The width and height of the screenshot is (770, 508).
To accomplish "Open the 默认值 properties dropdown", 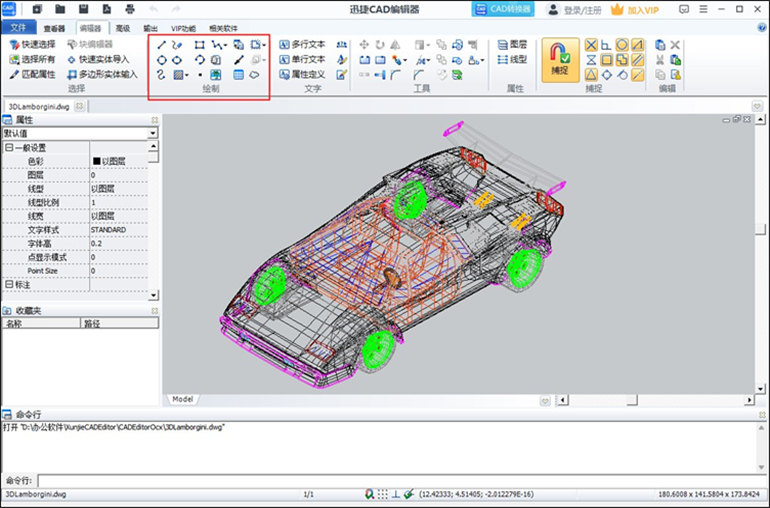I will coord(153,133).
